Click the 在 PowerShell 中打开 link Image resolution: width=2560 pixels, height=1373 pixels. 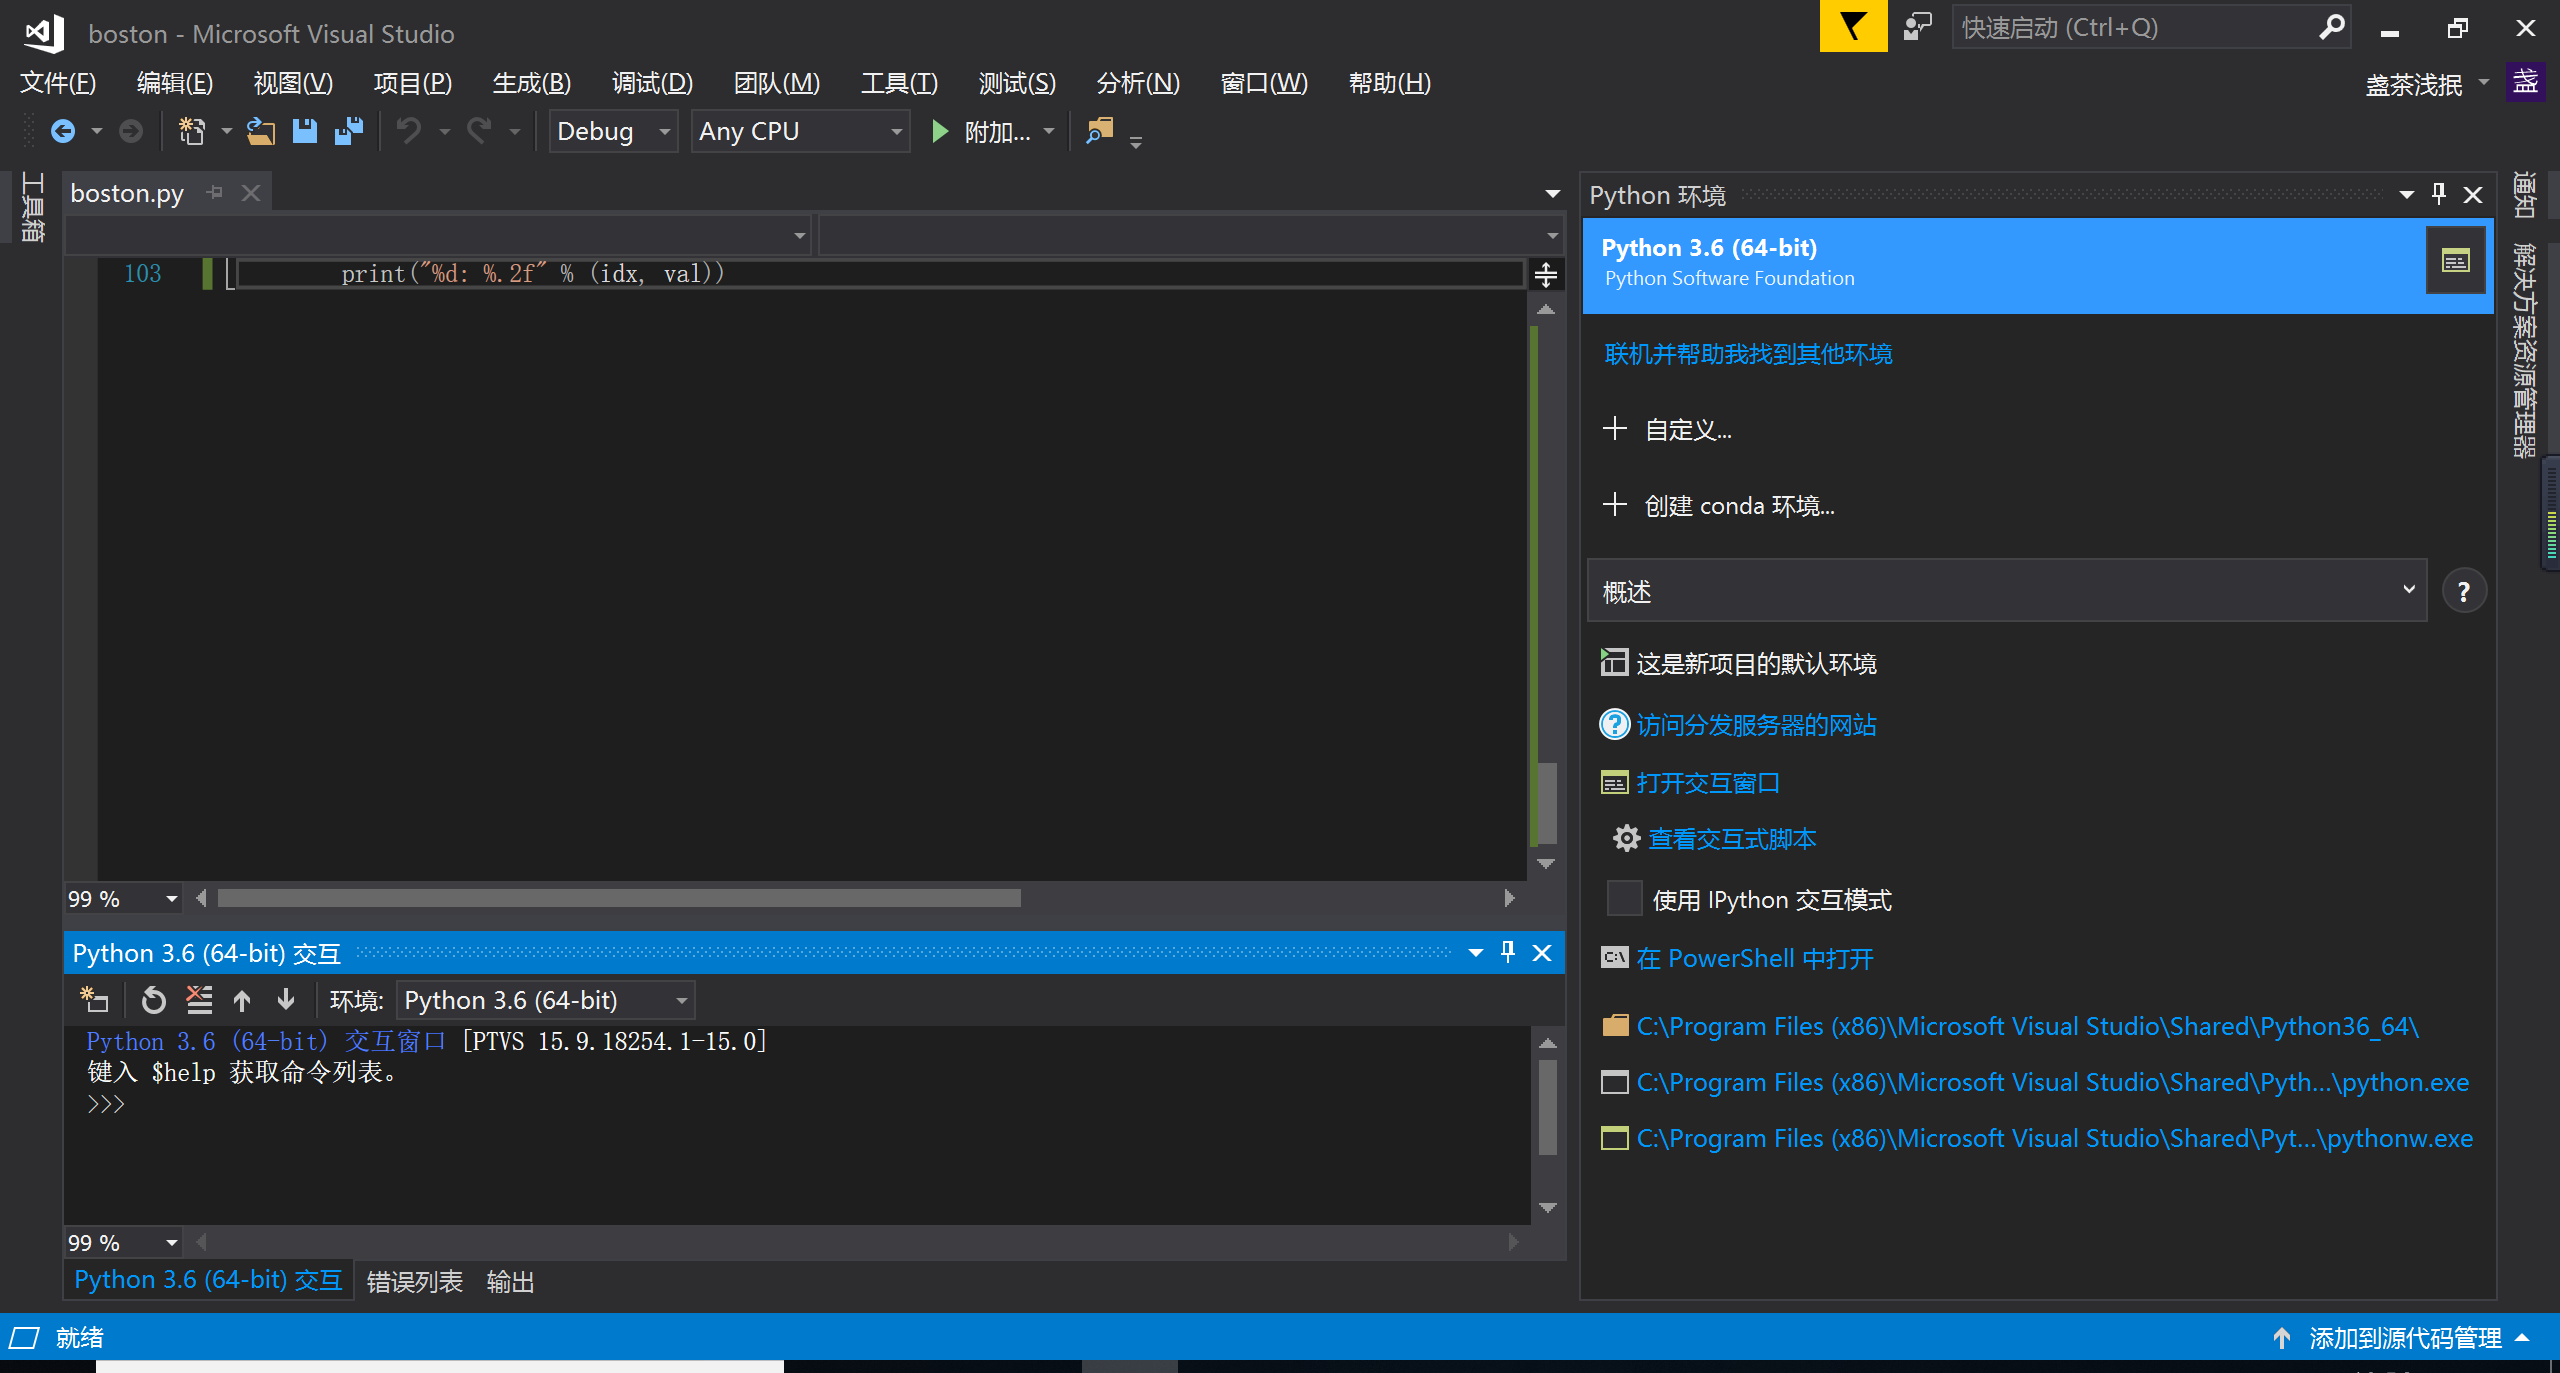(x=1754, y=958)
